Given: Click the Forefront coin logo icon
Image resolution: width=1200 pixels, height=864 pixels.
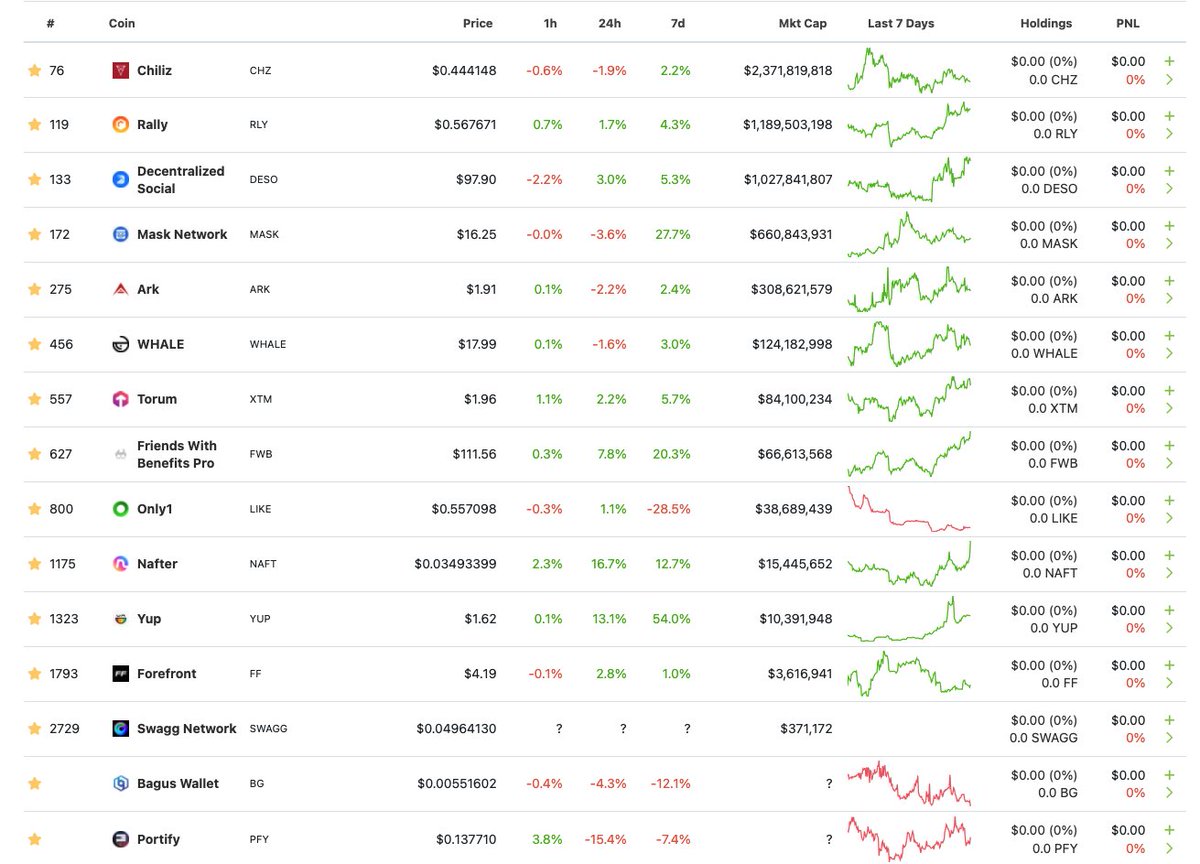Looking at the screenshot, I should (x=120, y=674).
